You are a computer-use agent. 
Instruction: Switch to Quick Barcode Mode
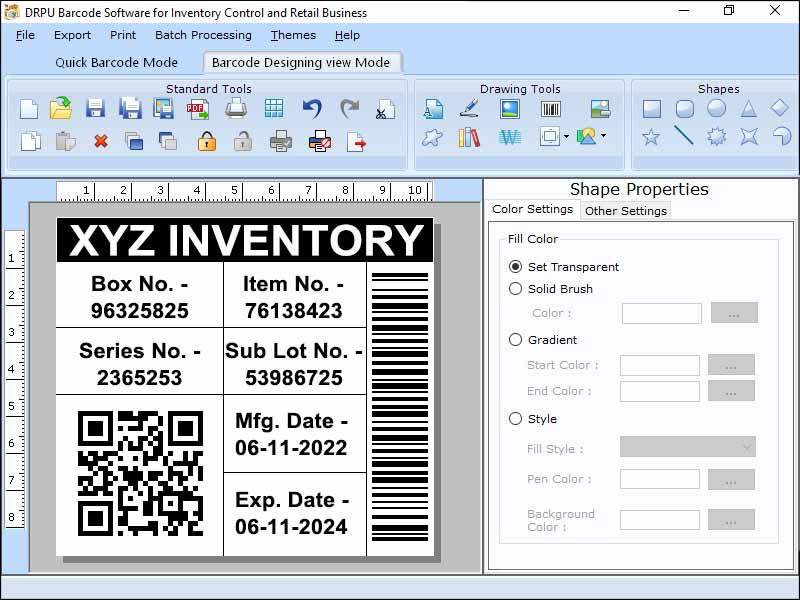coord(117,62)
